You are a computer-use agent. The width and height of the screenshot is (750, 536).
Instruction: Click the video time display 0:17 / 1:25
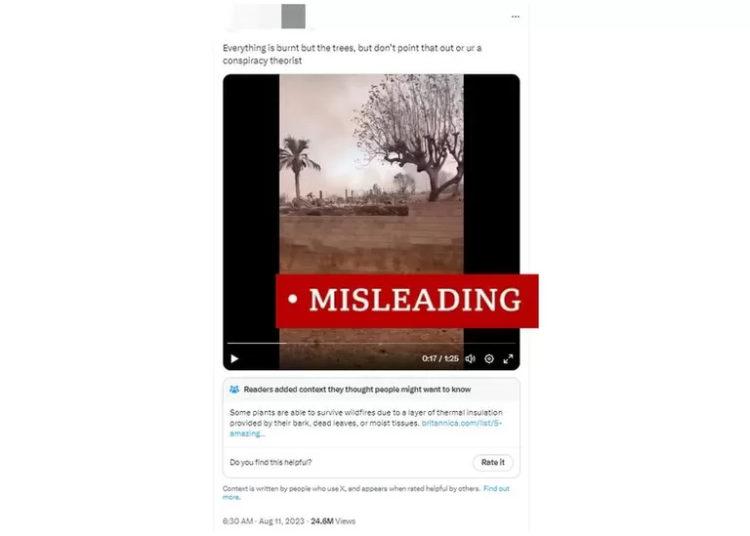(440, 359)
